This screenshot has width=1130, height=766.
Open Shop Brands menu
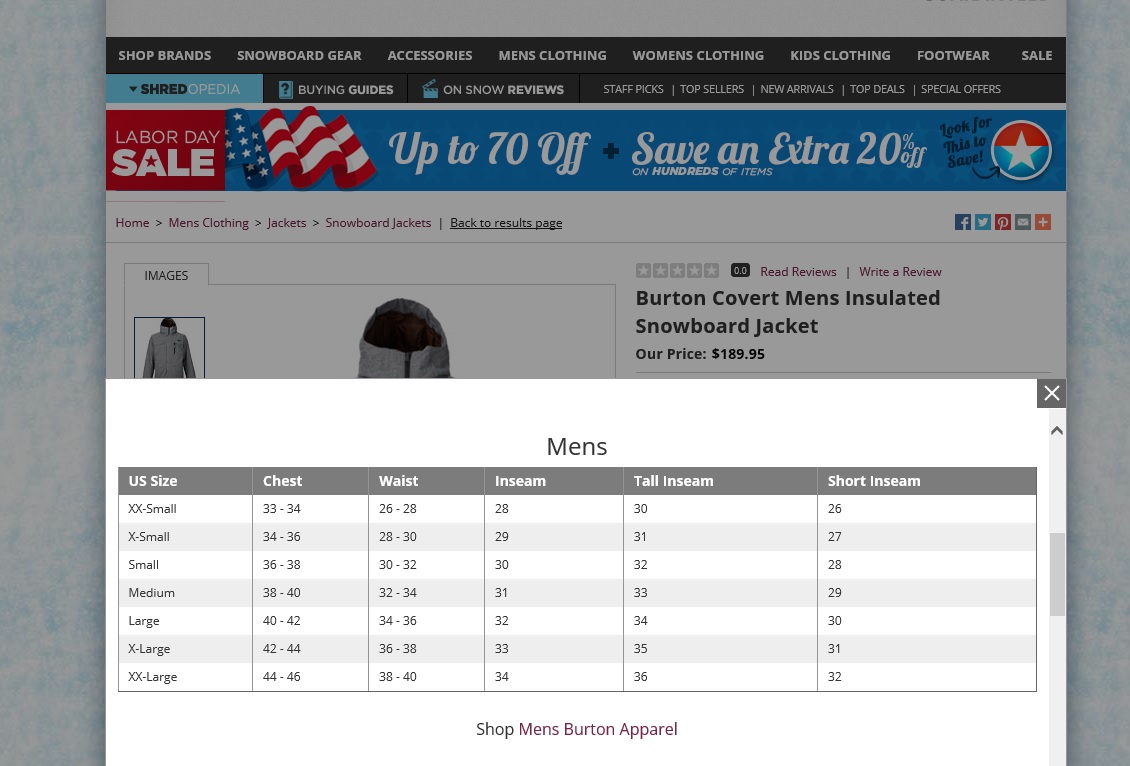tap(164, 55)
